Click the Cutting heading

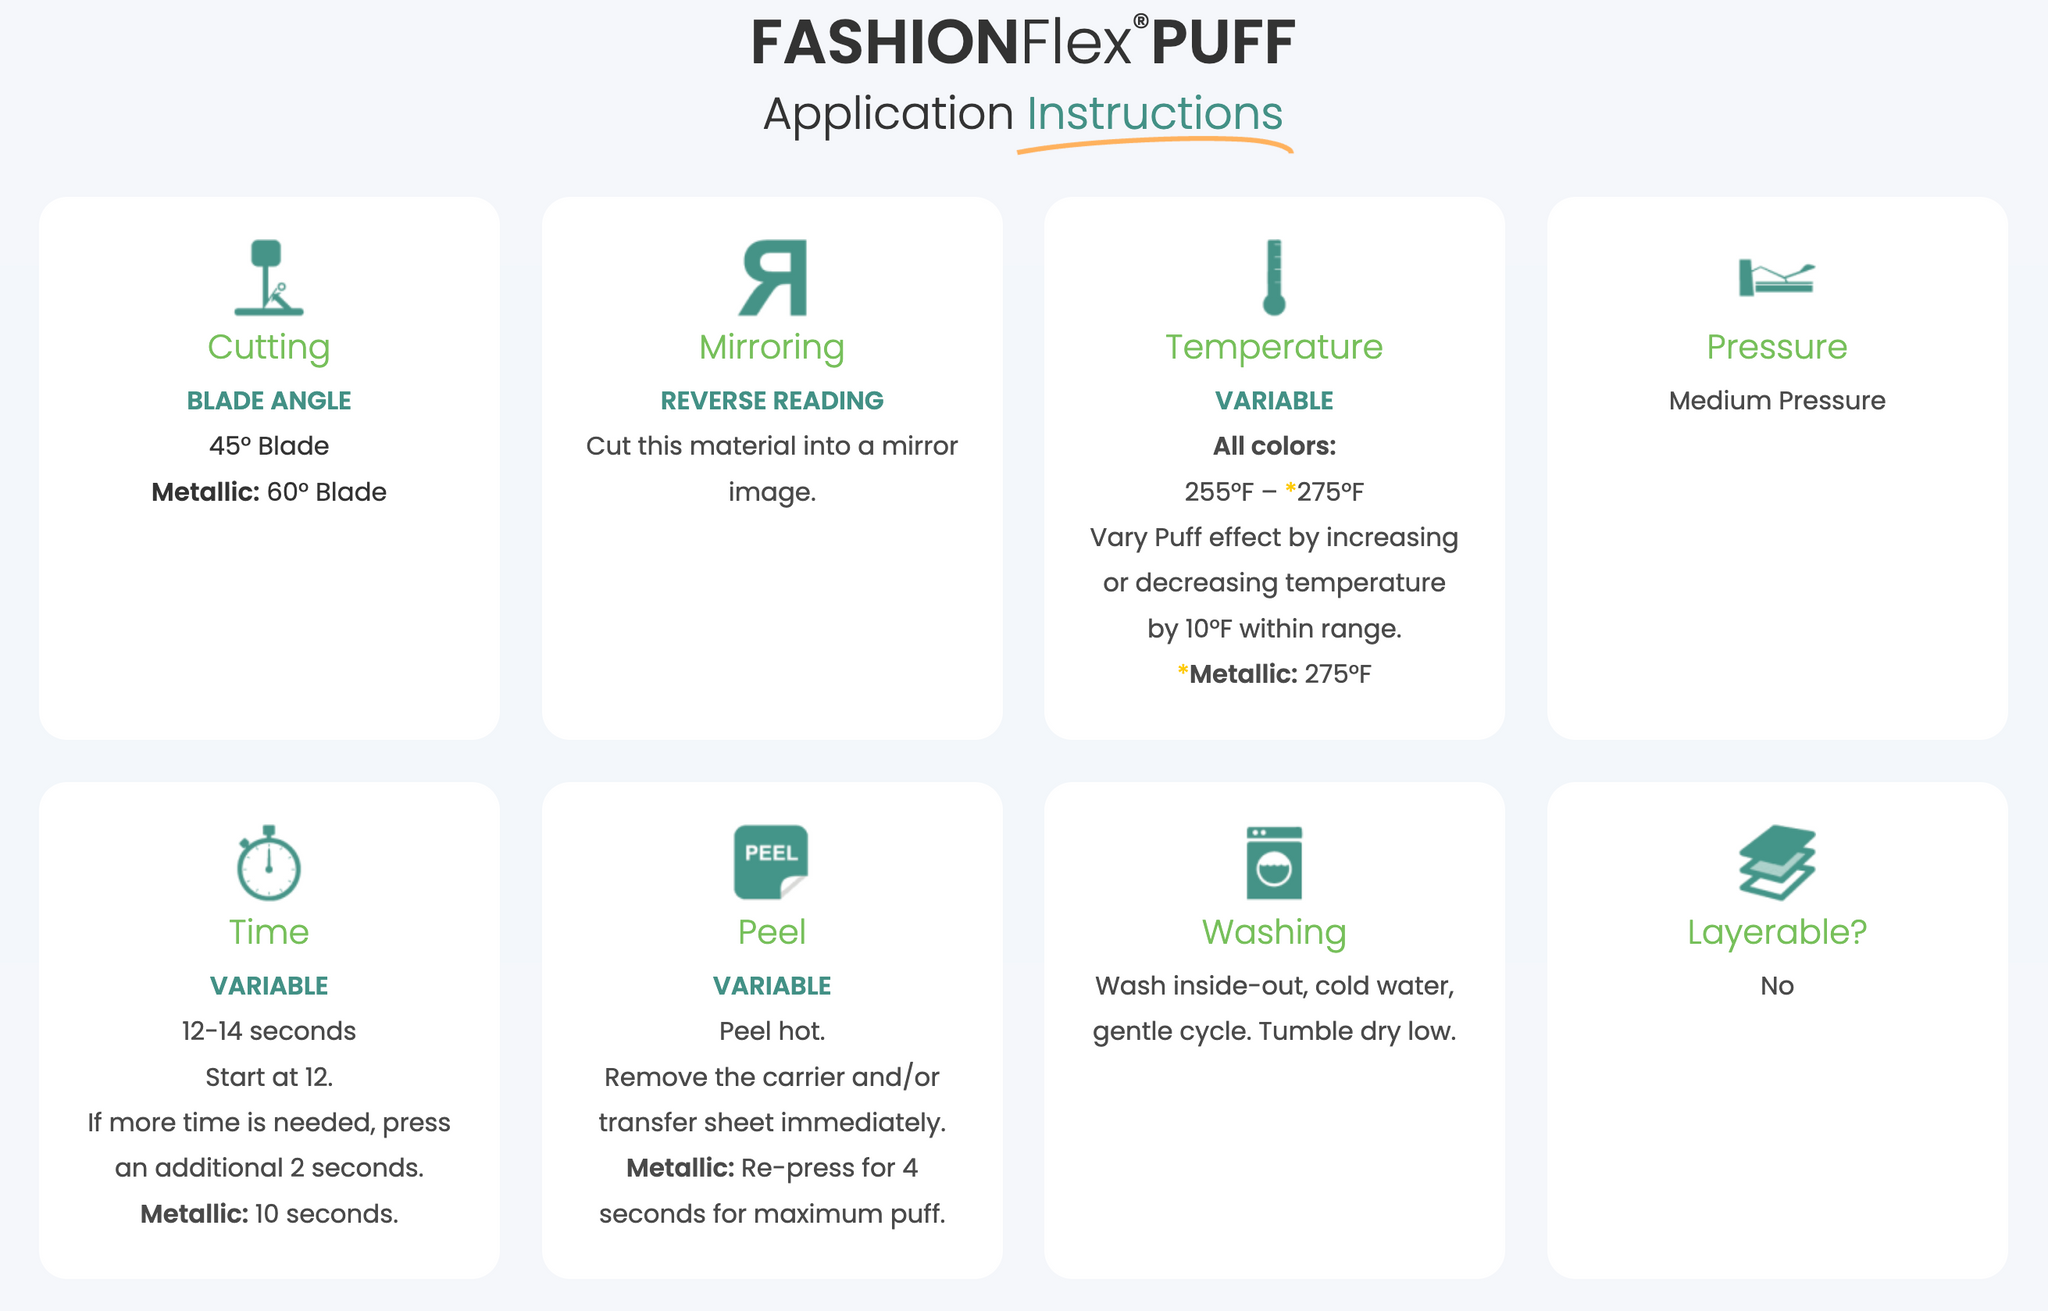269,347
